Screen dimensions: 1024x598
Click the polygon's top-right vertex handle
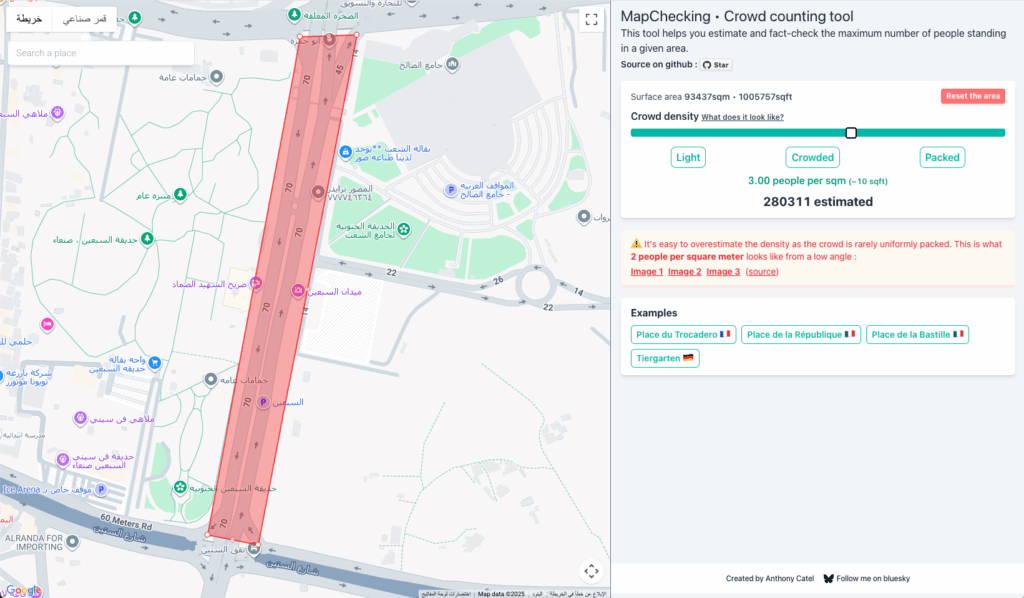[356, 35]
